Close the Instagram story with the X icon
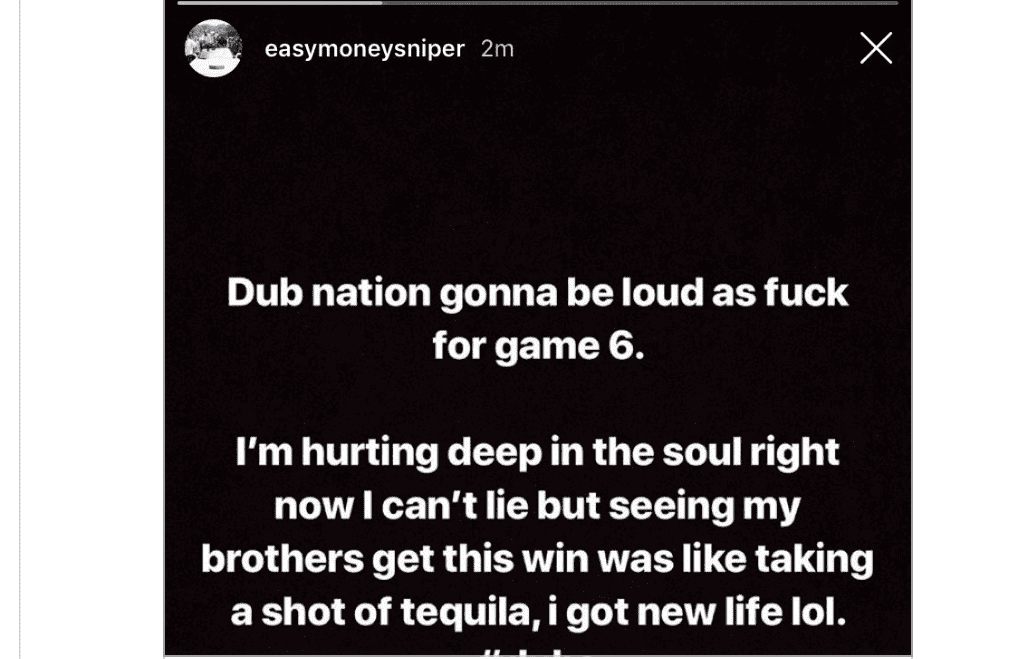Viewport: 1032px width, 659px height. tap(876, 48)
